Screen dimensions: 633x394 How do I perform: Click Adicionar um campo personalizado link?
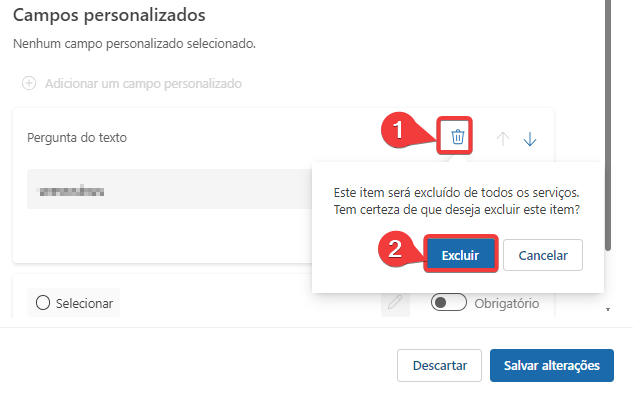click(x=143, y=84)
